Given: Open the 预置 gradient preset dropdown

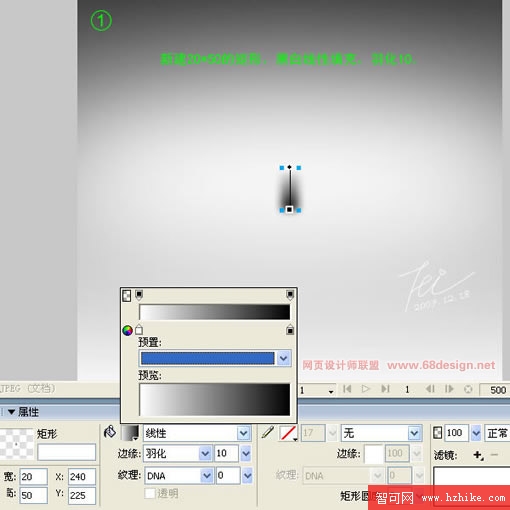Looking at the screenshot, I should click(x=284, y=358).
